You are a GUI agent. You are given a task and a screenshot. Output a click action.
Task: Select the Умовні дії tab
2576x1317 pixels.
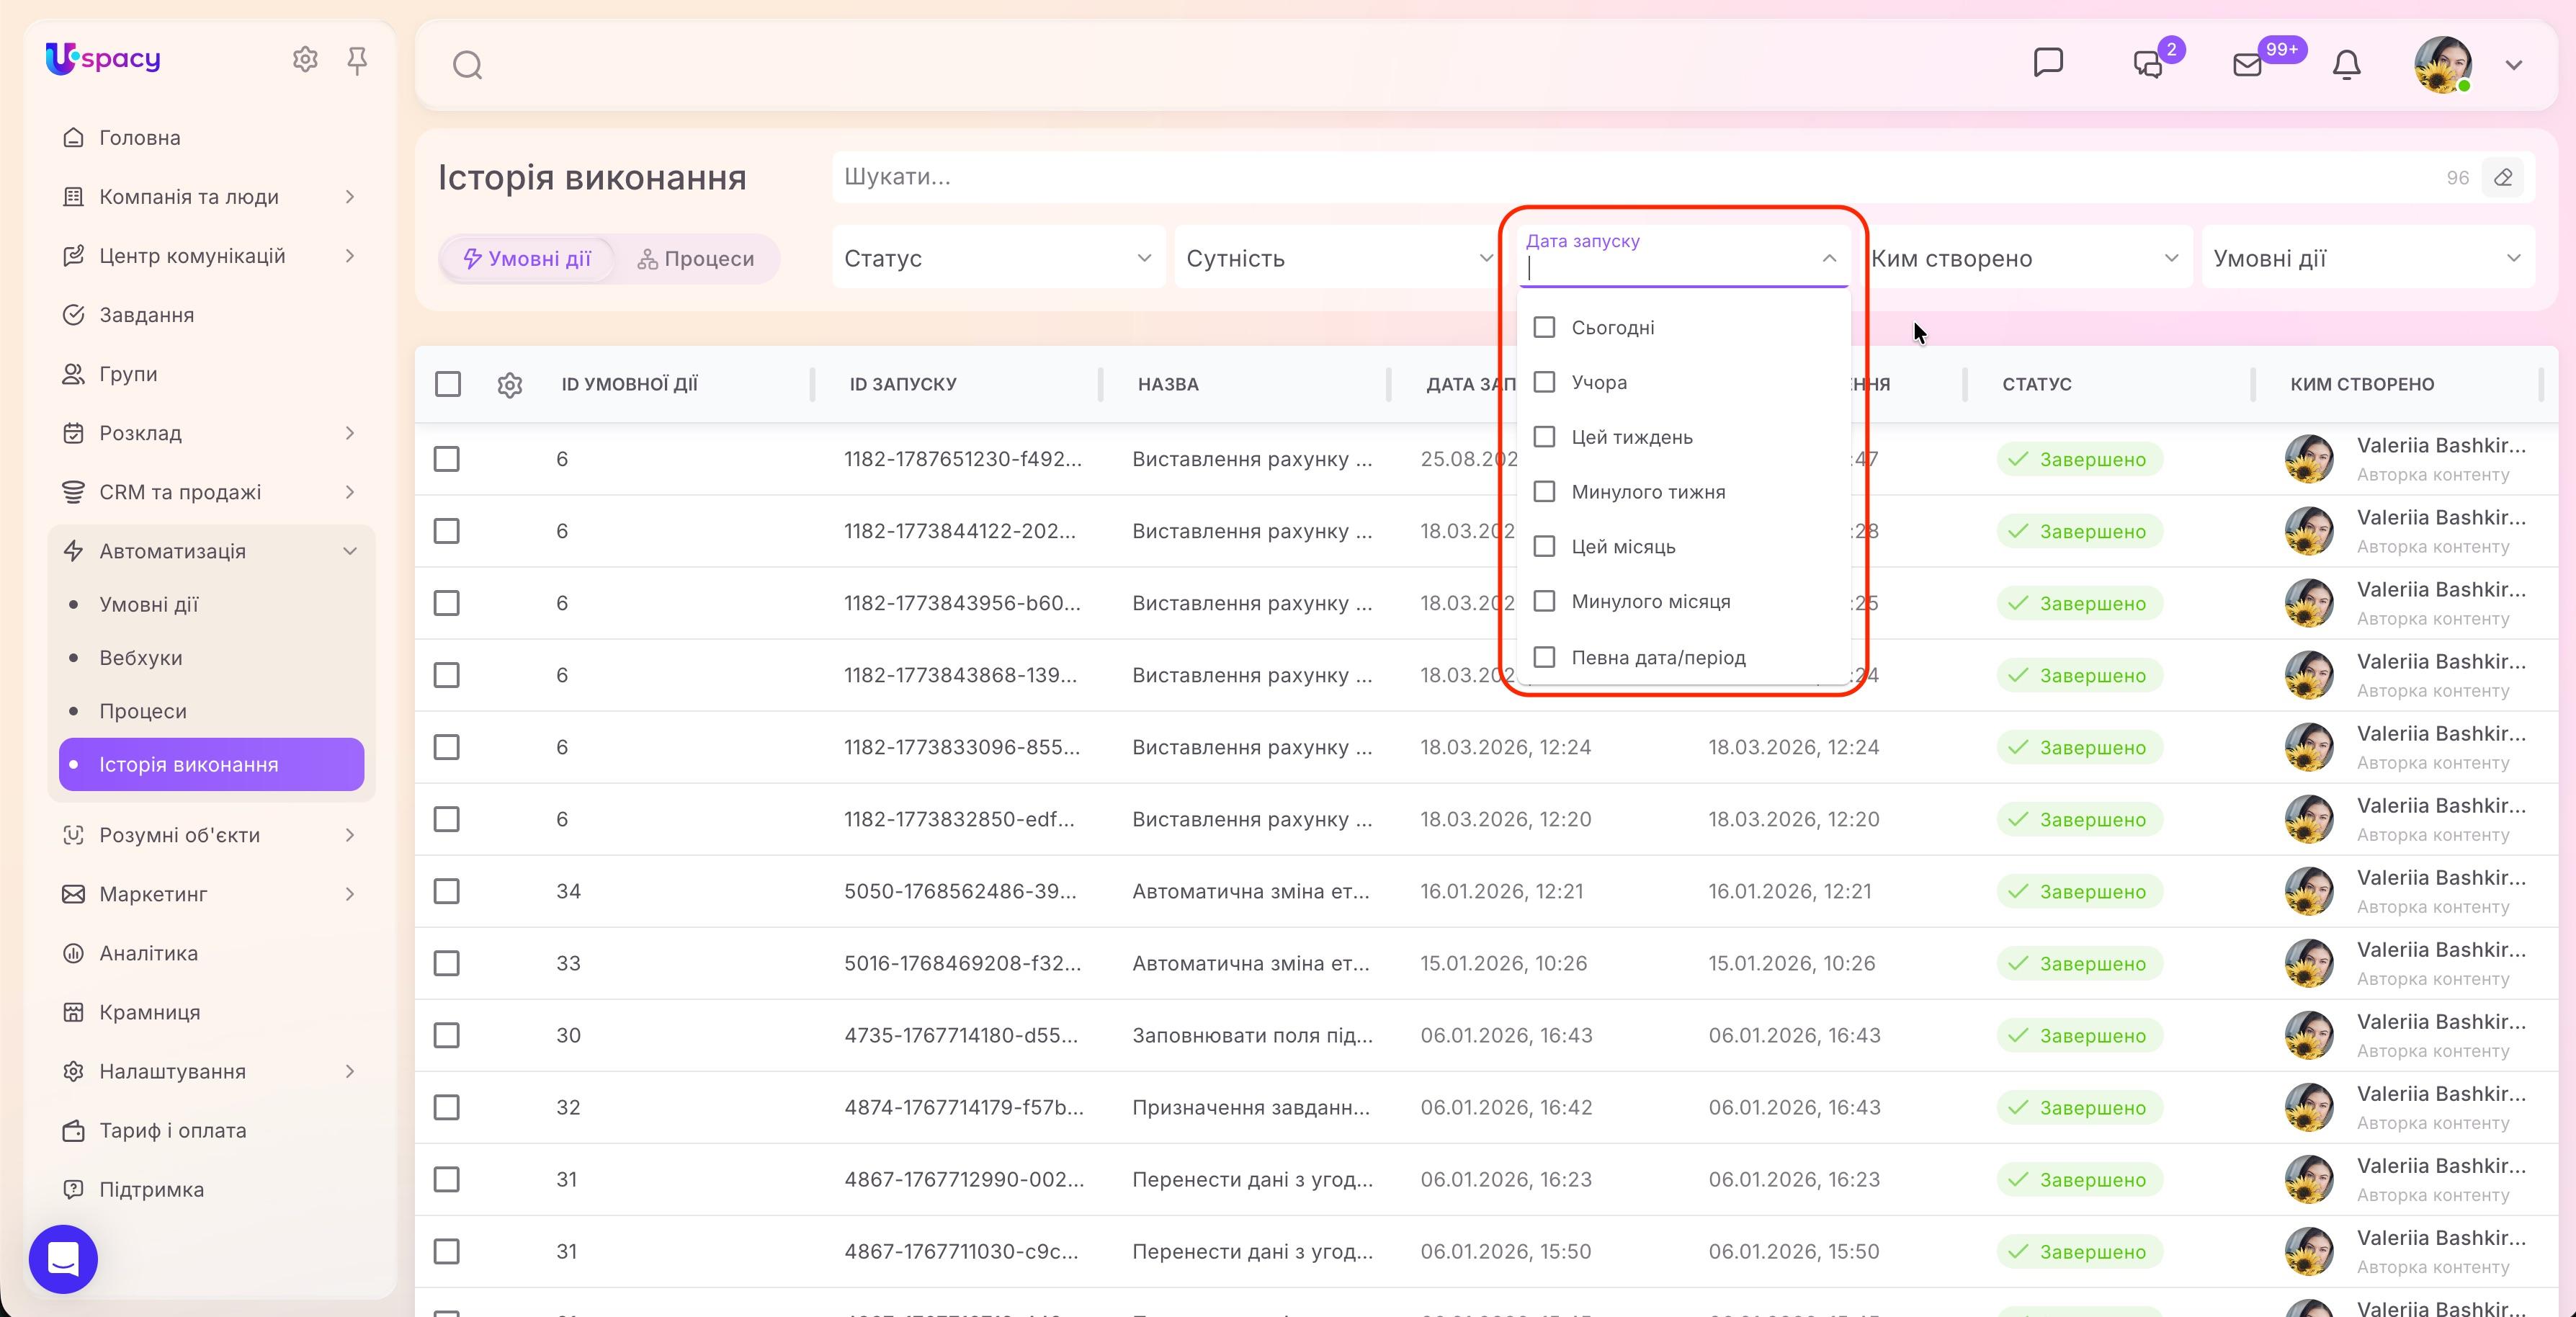point(527,259)
